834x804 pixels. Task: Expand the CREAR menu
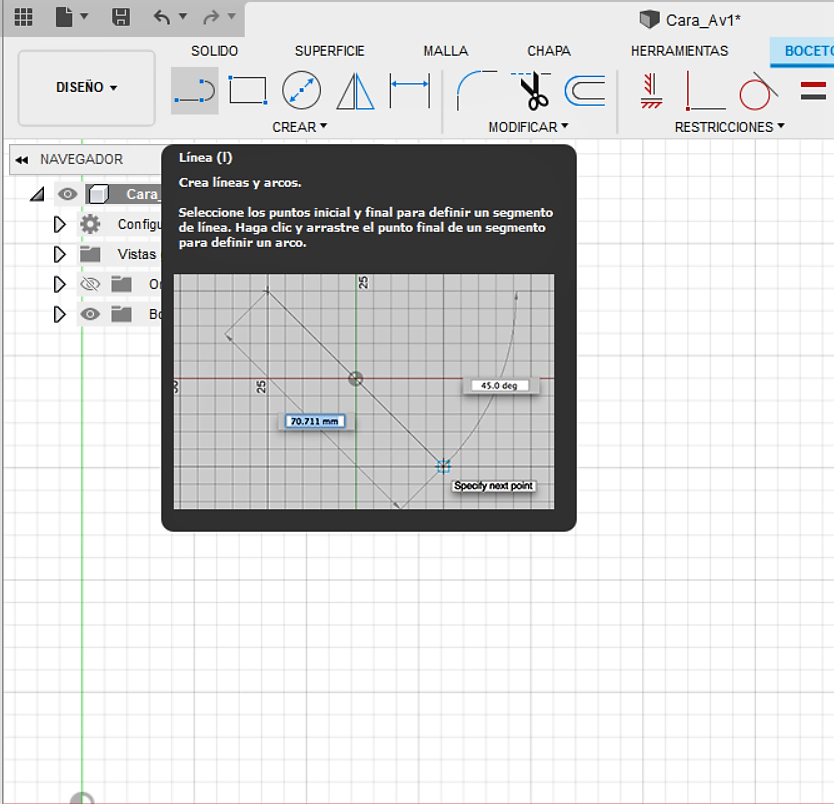(299, 127)
